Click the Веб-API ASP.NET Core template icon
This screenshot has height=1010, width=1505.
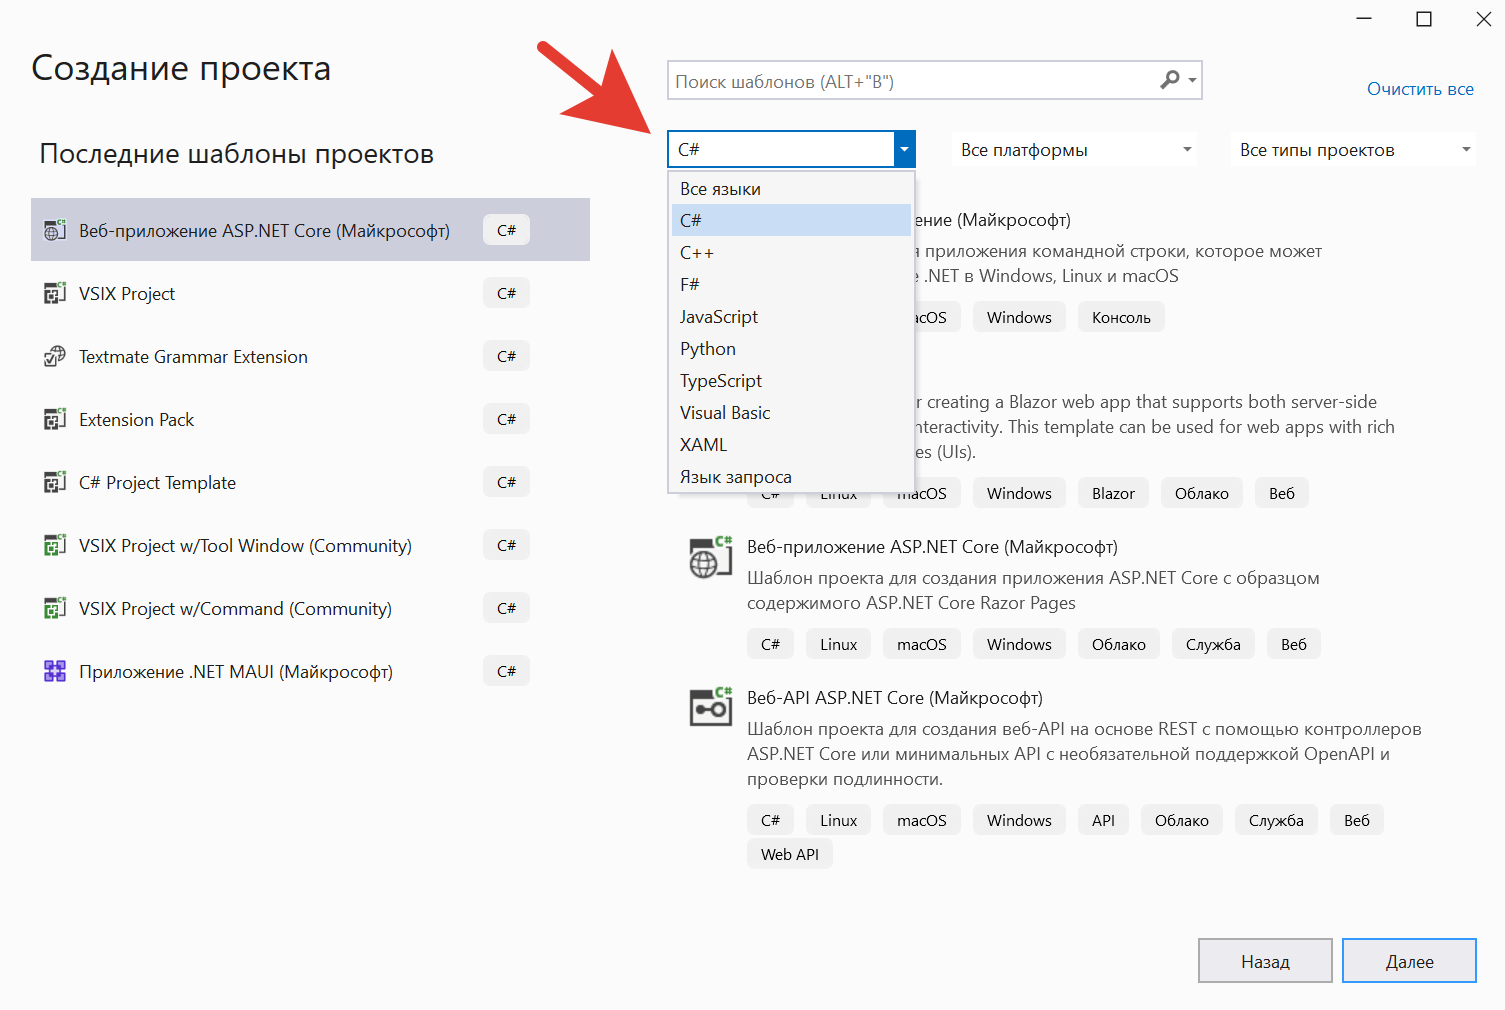point(710,707)
